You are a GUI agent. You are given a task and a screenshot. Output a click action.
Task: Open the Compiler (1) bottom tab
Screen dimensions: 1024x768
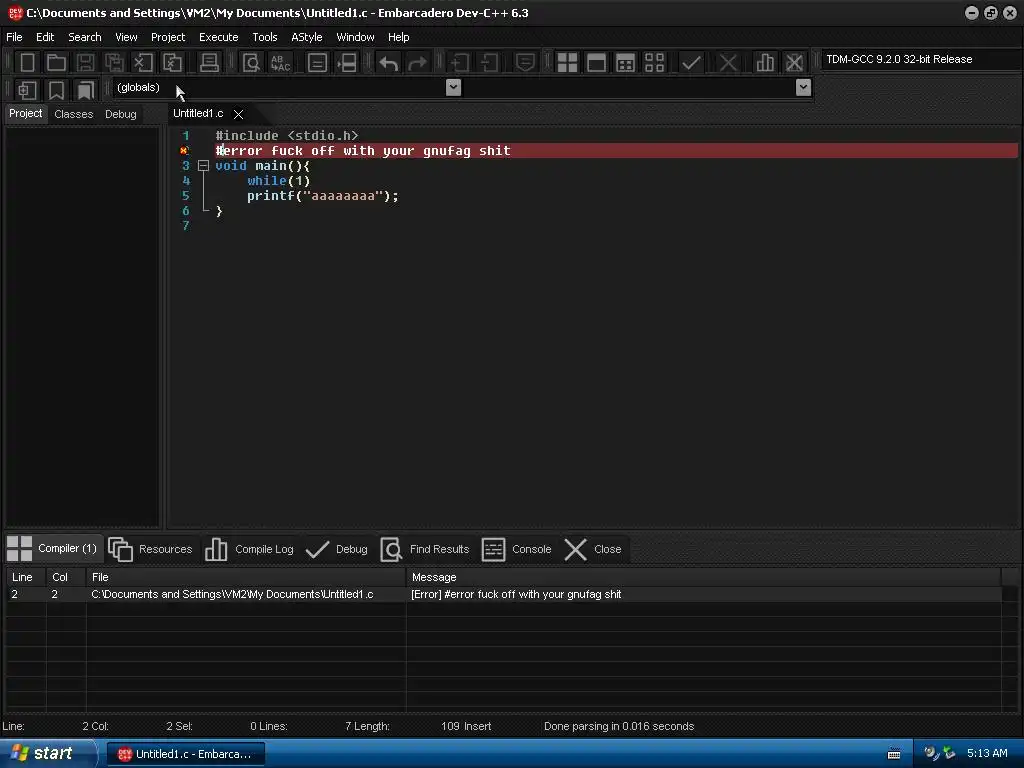click(x=53, y=549)
